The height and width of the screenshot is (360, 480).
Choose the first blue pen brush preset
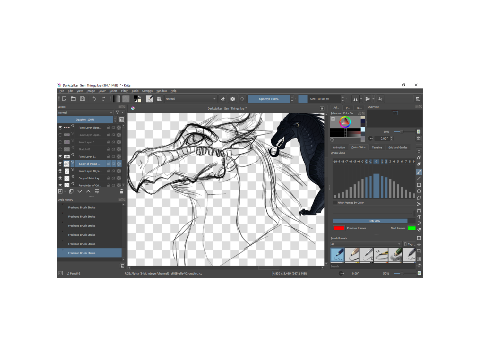337,255
